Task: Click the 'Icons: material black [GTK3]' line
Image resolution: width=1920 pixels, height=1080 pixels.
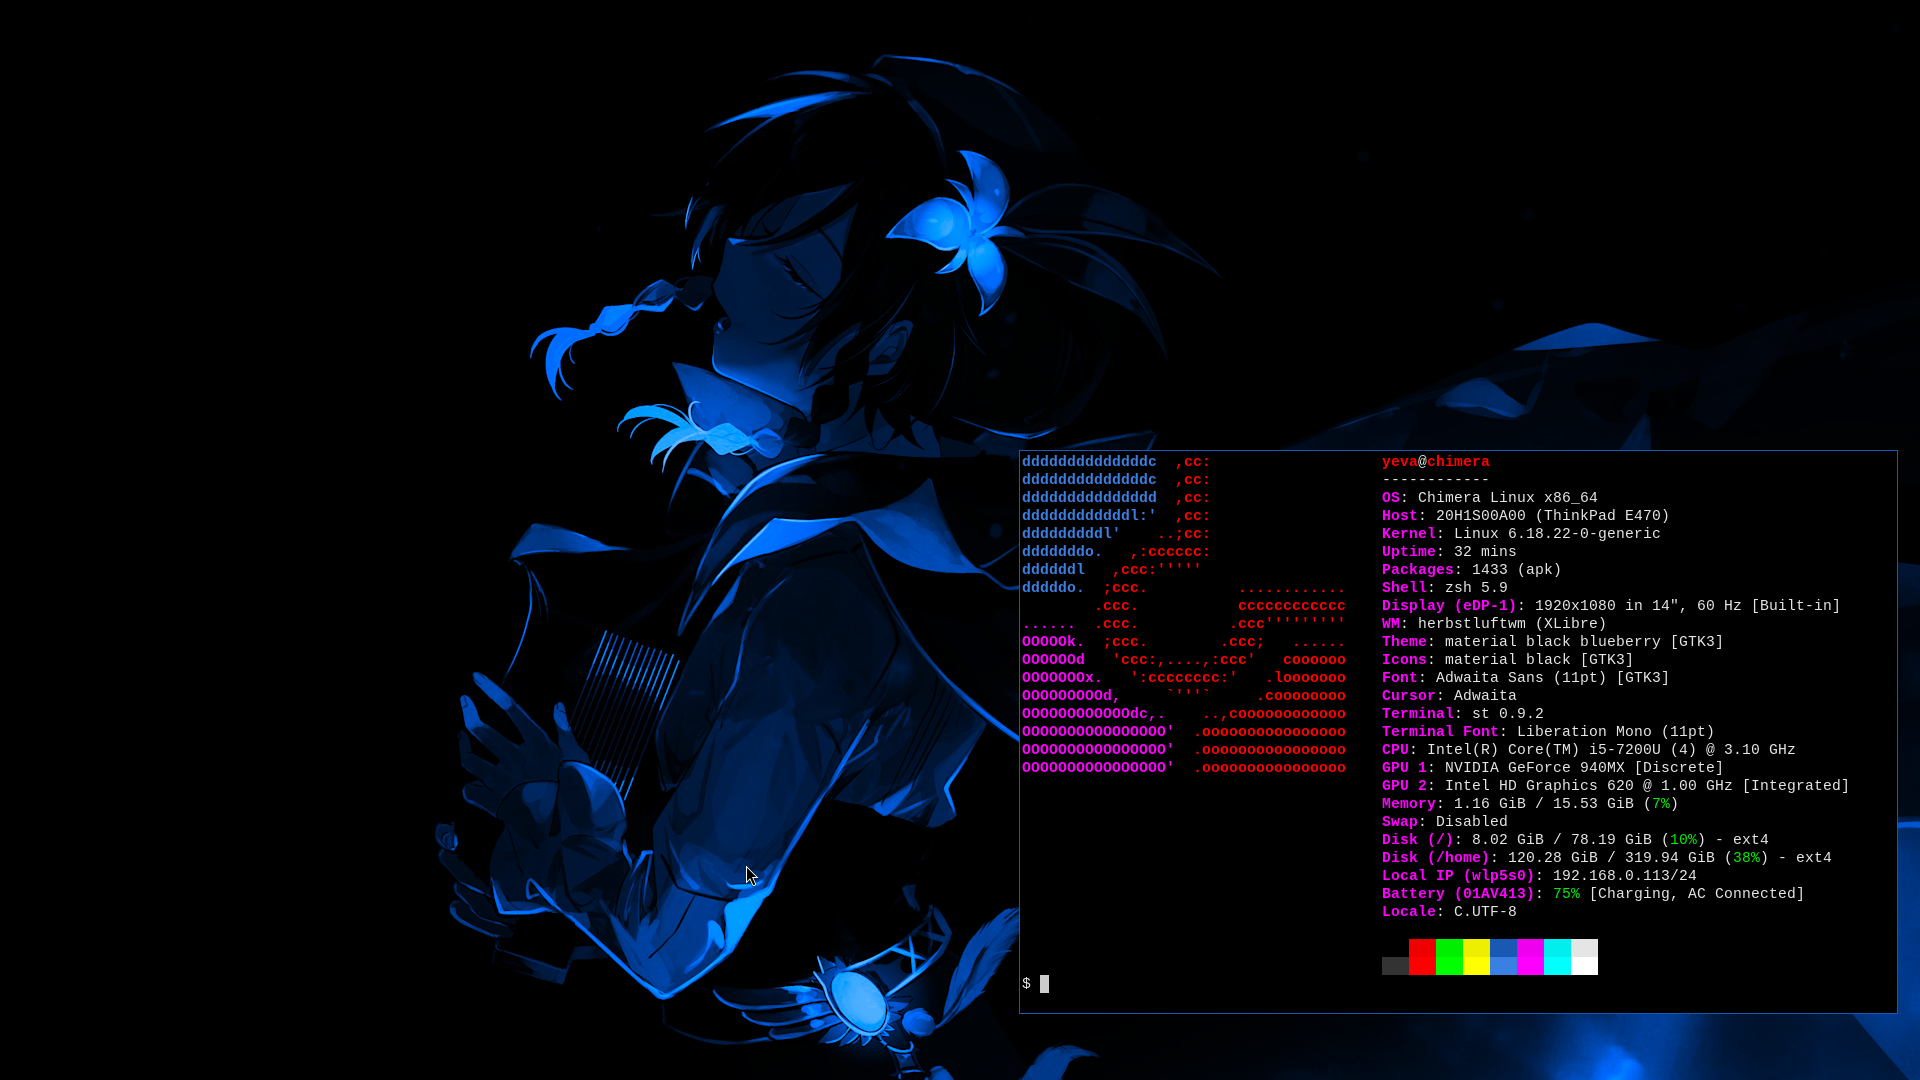Action: (x=1508, y=660)
